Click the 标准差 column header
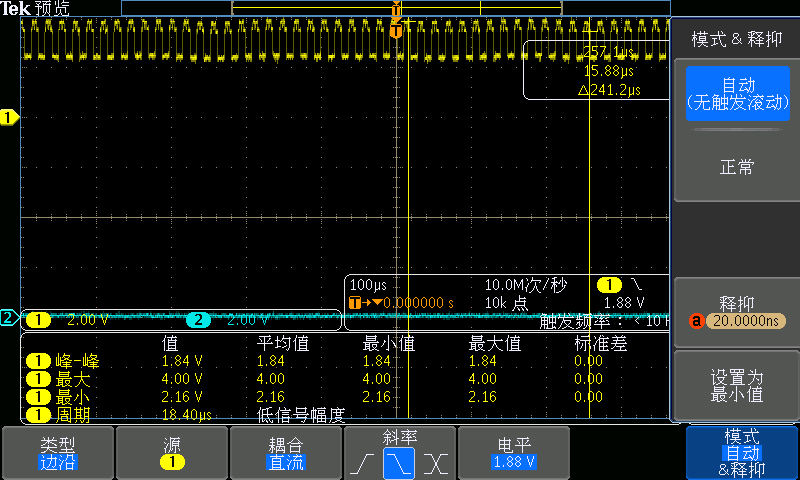Screen dimensions: 800x480 601,343
